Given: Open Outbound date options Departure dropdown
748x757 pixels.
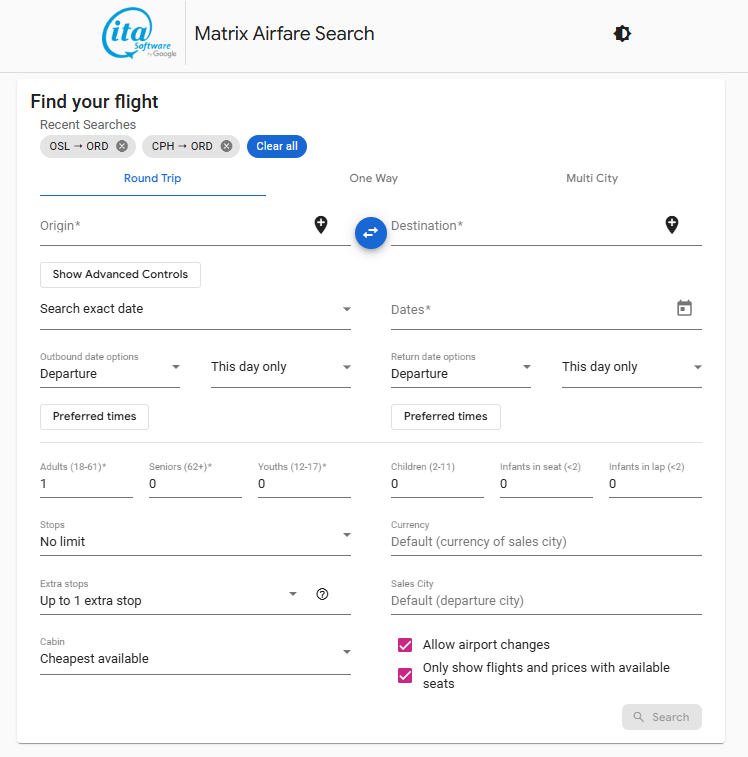Looking at the screenshot, I should point(110,369).
